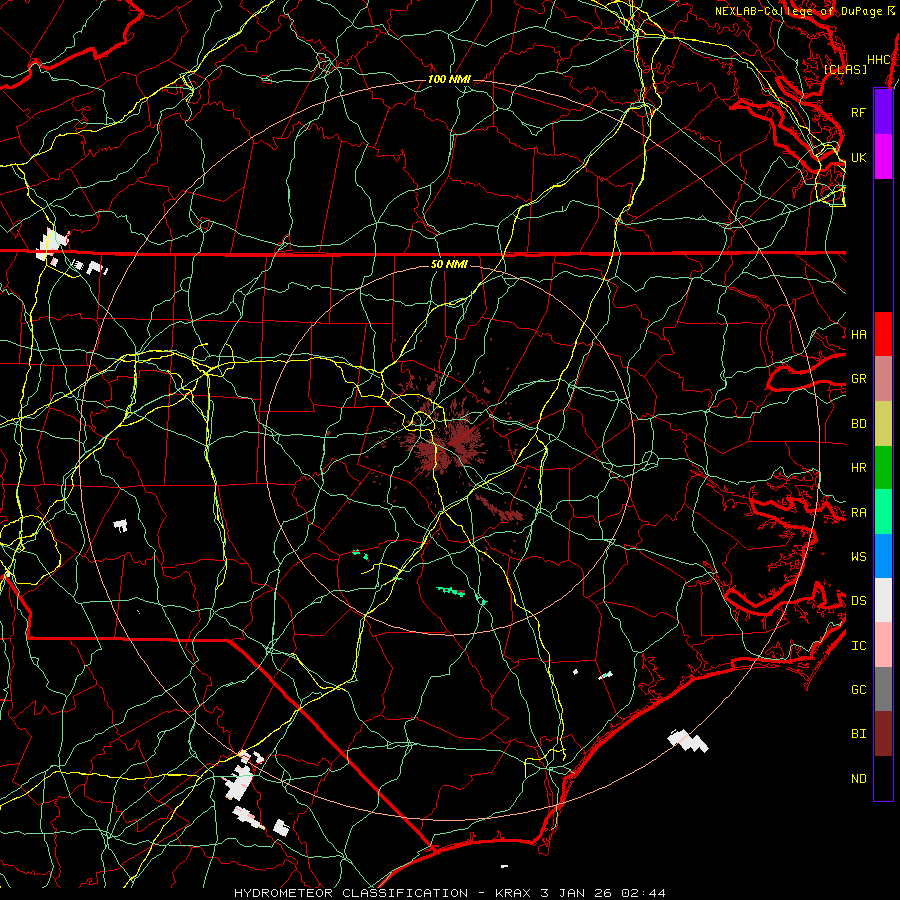The height and width of the screenshot is (900, 900).
Task: Click the brown BI legend swatch
Action: click(x=883, y=734)
